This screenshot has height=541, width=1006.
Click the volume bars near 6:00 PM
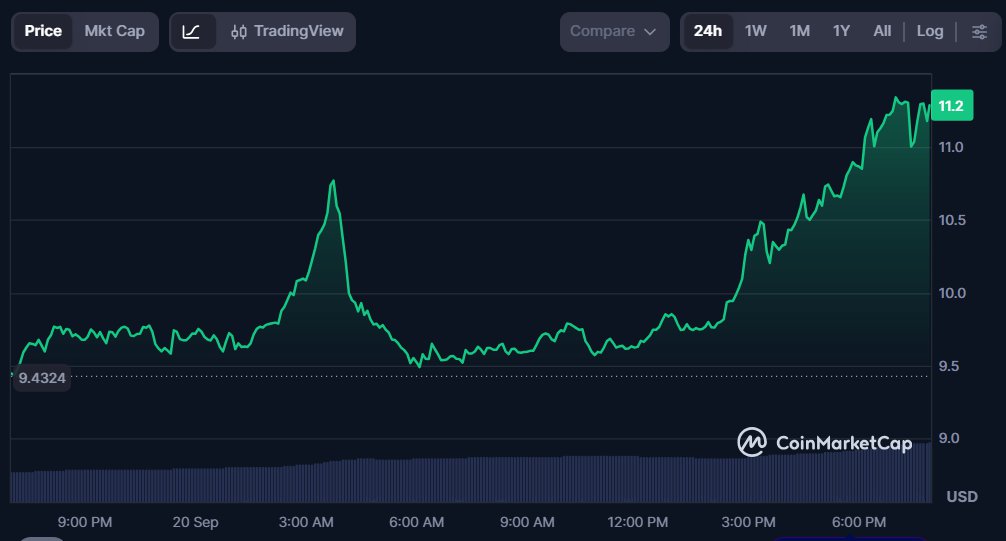point(859,476)
